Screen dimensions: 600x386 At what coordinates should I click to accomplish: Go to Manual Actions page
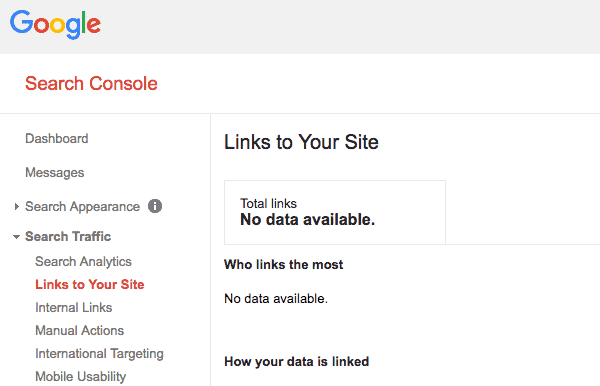click(x=80, y=331)
